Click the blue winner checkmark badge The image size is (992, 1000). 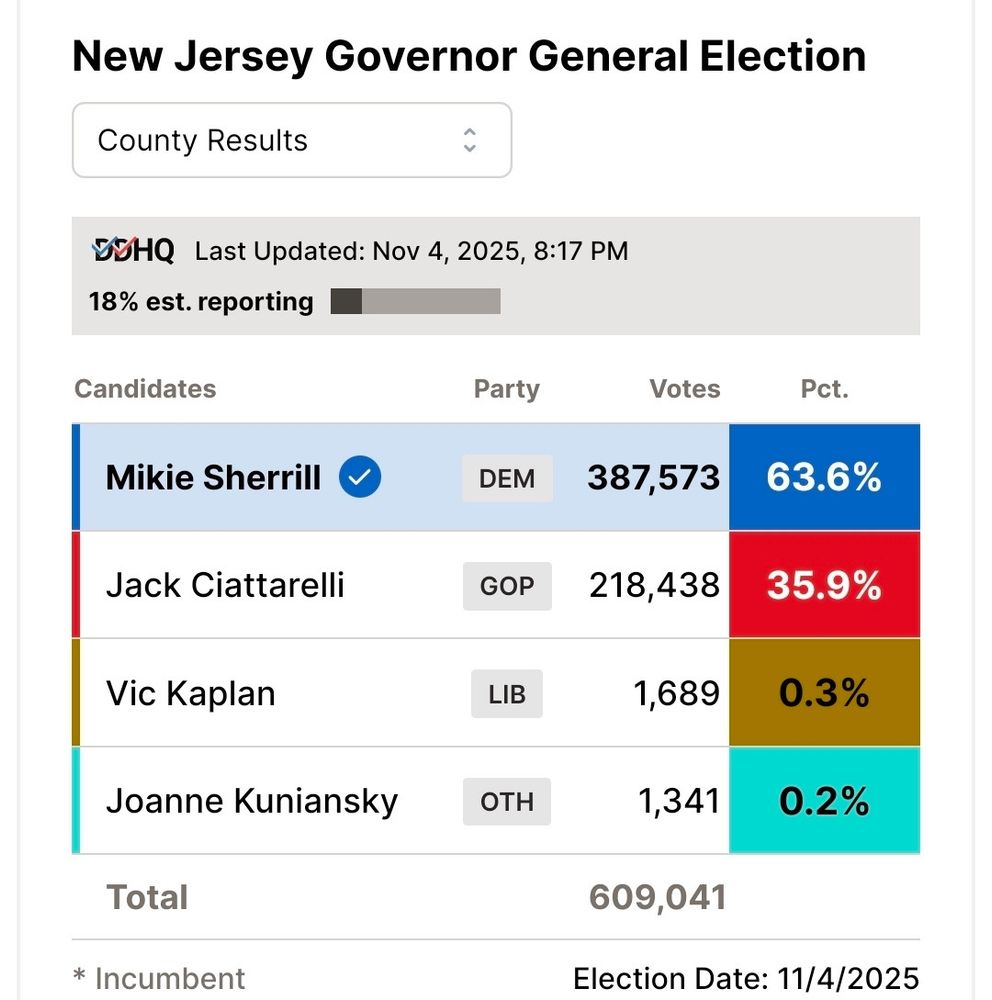(360, 478)
